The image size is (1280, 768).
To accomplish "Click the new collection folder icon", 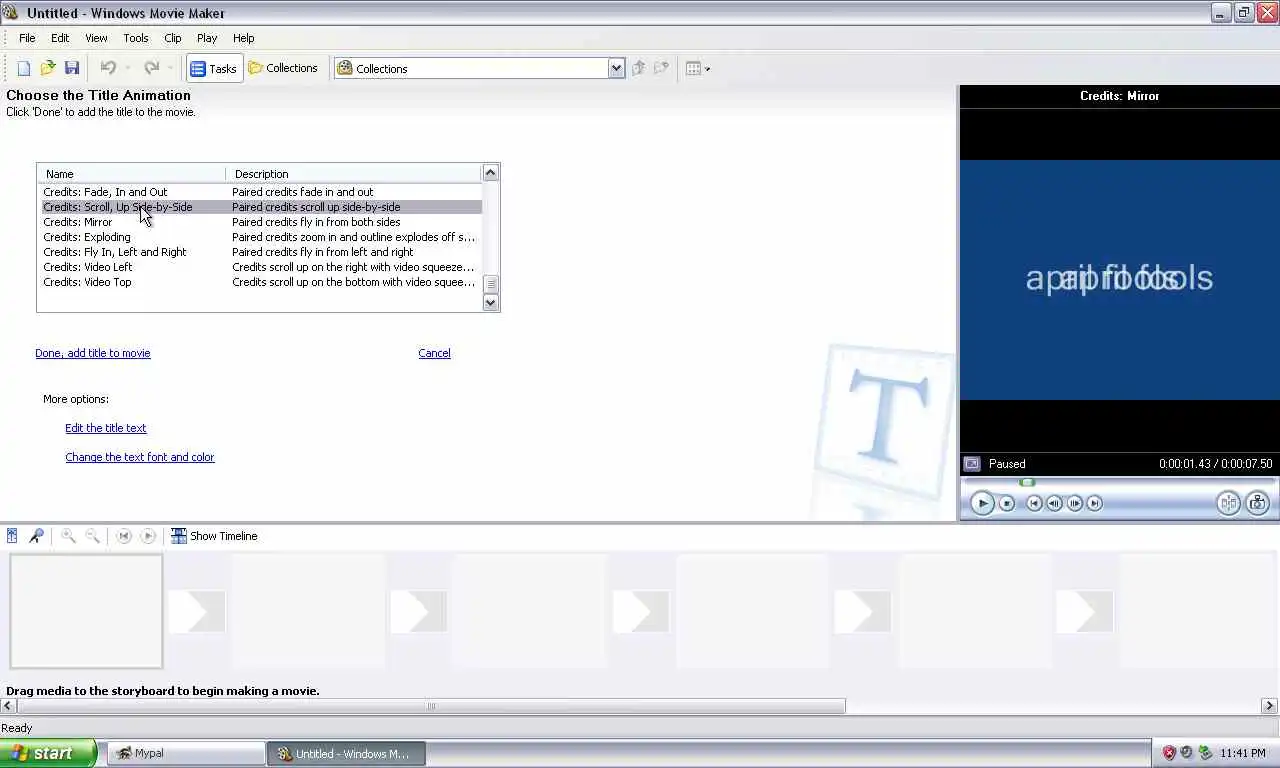I will (661, 68).
